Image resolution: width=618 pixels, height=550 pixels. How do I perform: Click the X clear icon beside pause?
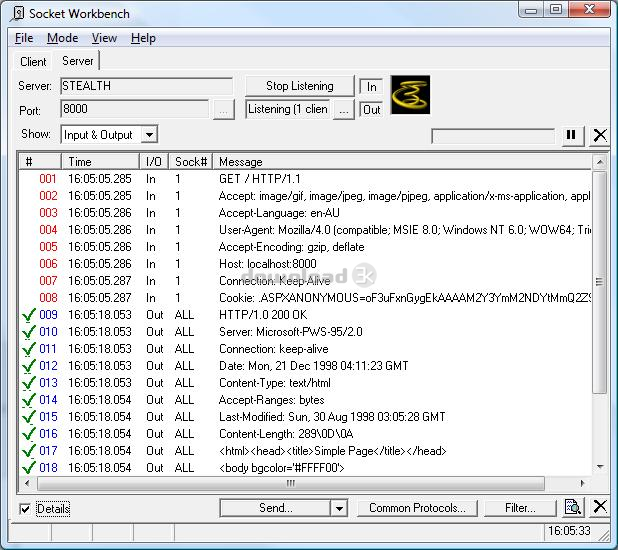[600, 135]
